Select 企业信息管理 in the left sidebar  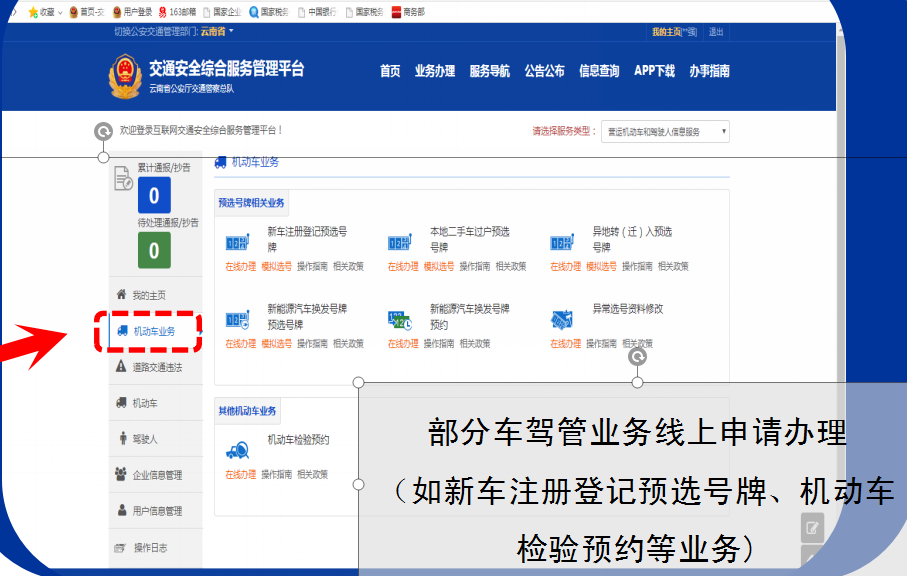pos(157,475)
